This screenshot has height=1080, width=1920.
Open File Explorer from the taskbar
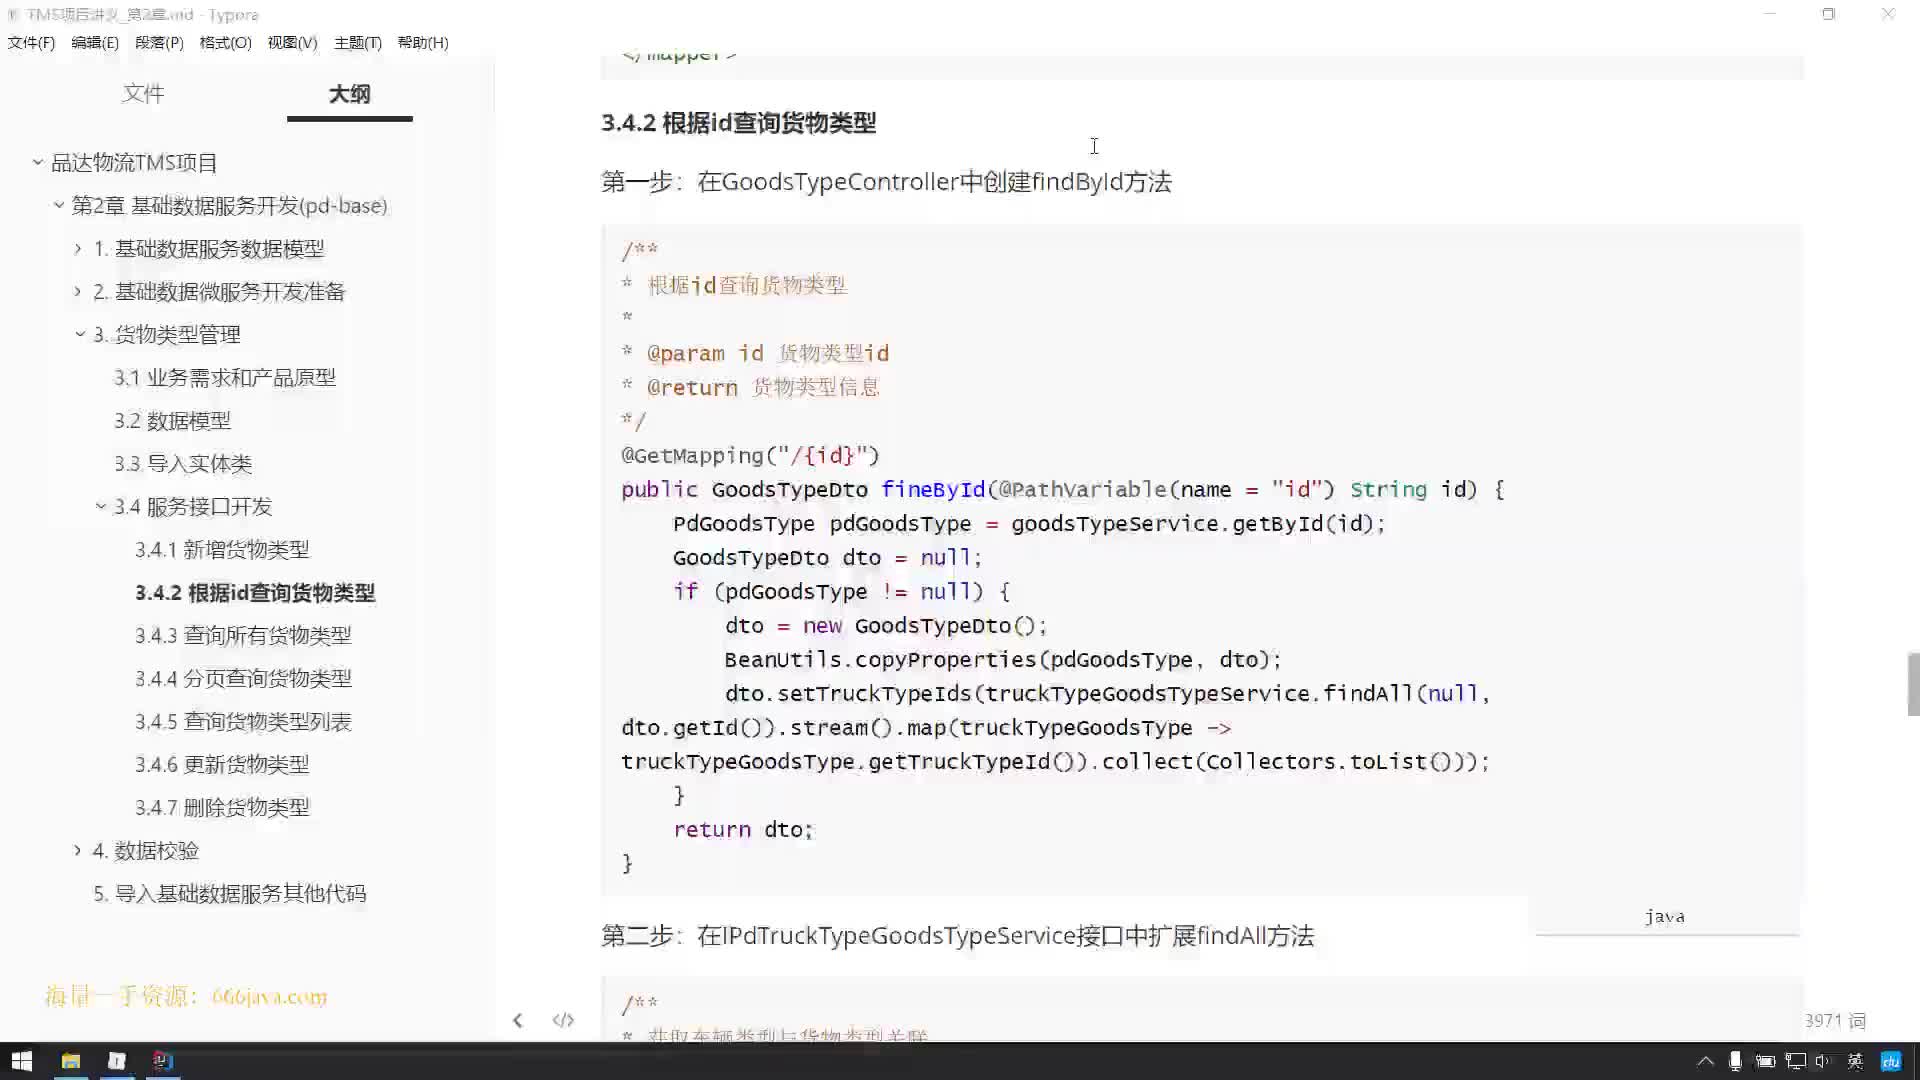[x=70, y=1061]
